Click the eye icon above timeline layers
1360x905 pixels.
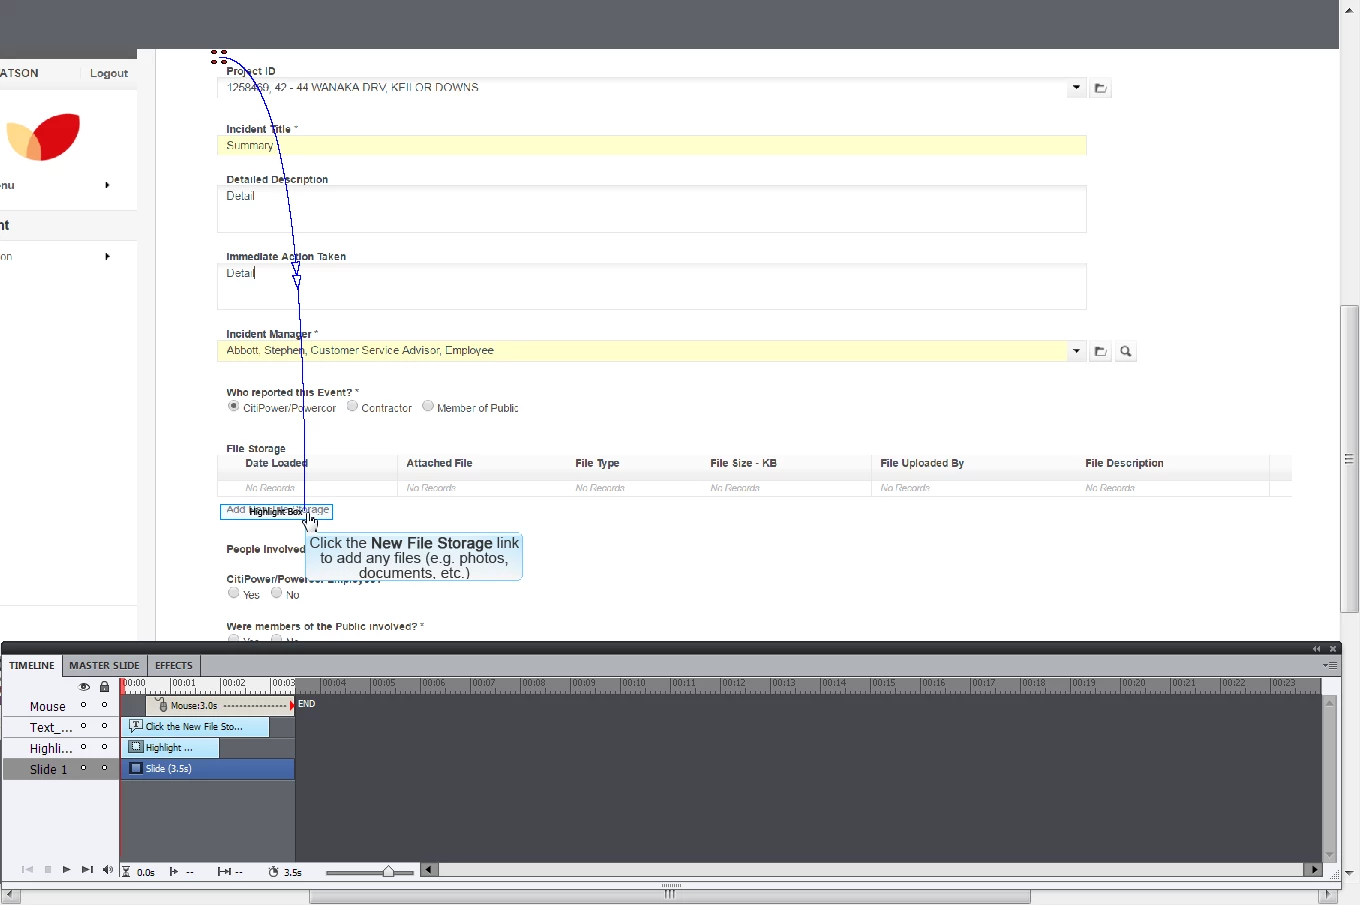click(84, 687)
